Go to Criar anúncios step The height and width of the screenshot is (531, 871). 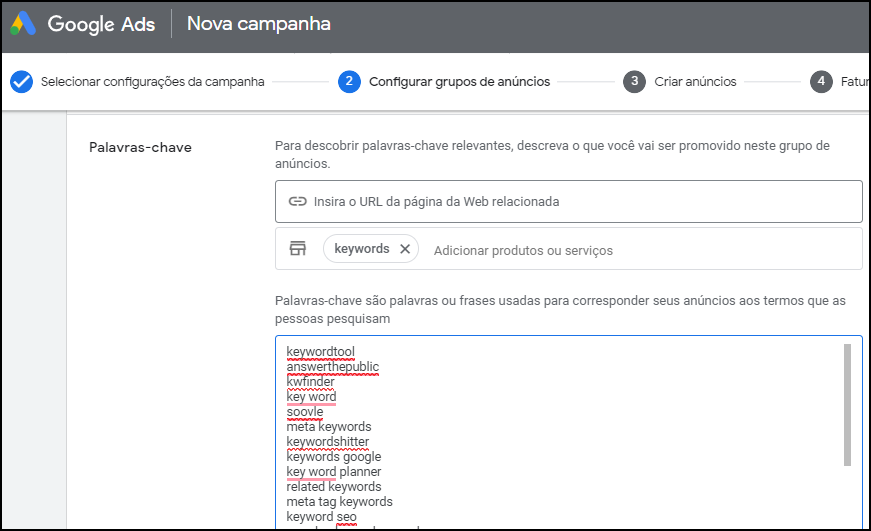click(x=695, y=82)
